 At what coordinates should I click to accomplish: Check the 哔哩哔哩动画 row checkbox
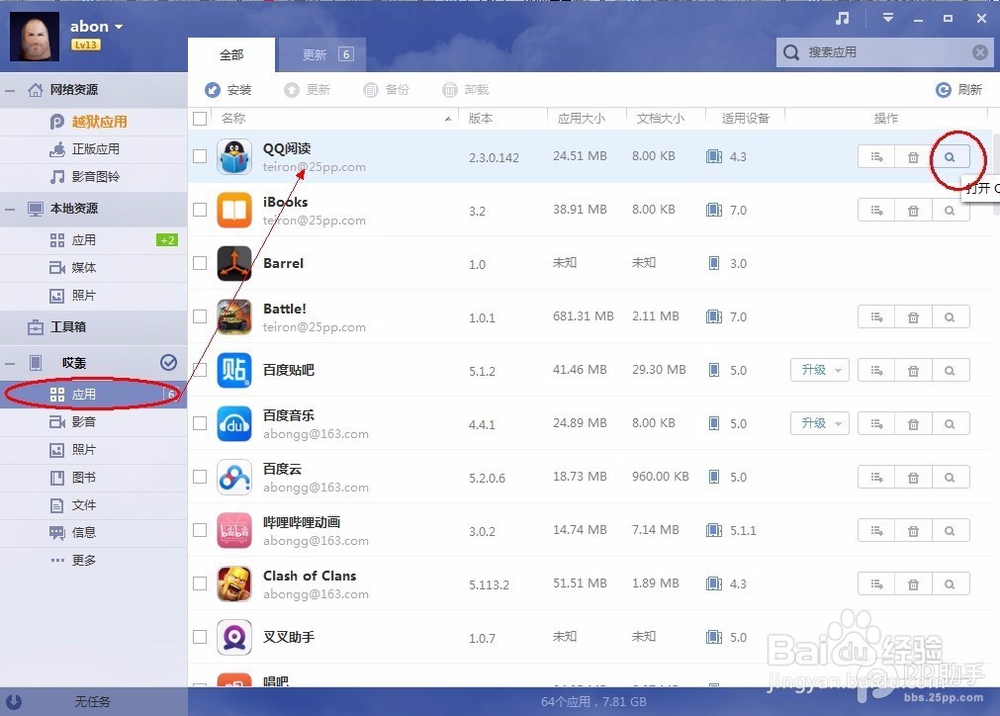coord(200,530)
